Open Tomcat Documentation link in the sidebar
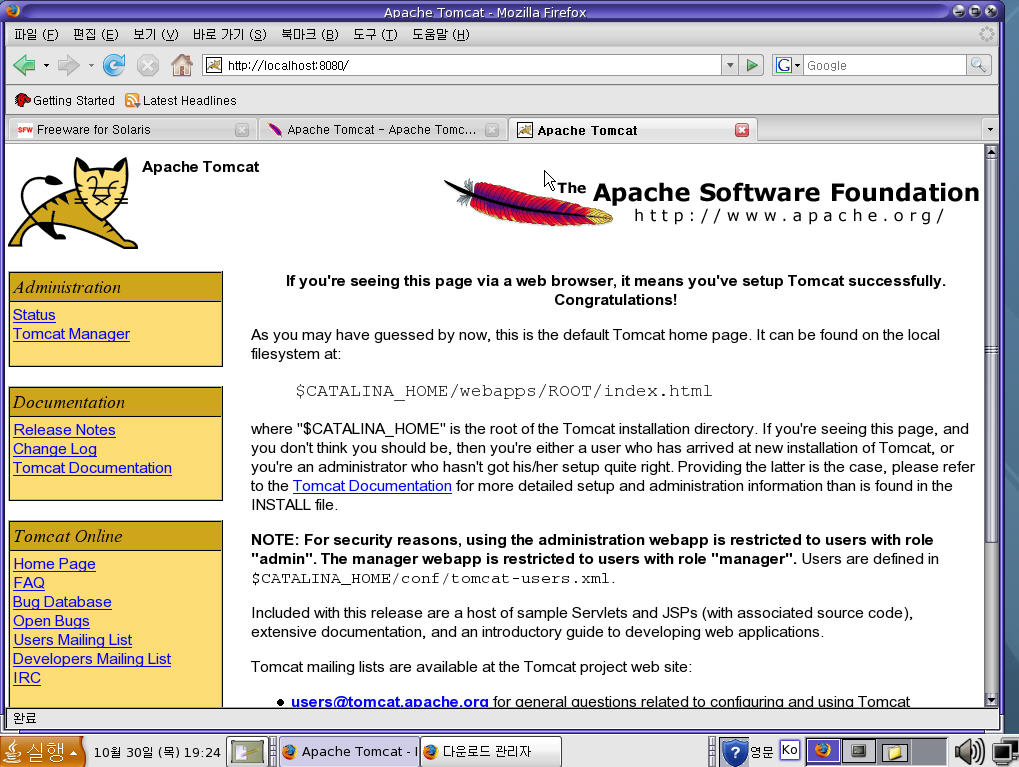Viewport: 1019px width, 767px height. [92, 468]
